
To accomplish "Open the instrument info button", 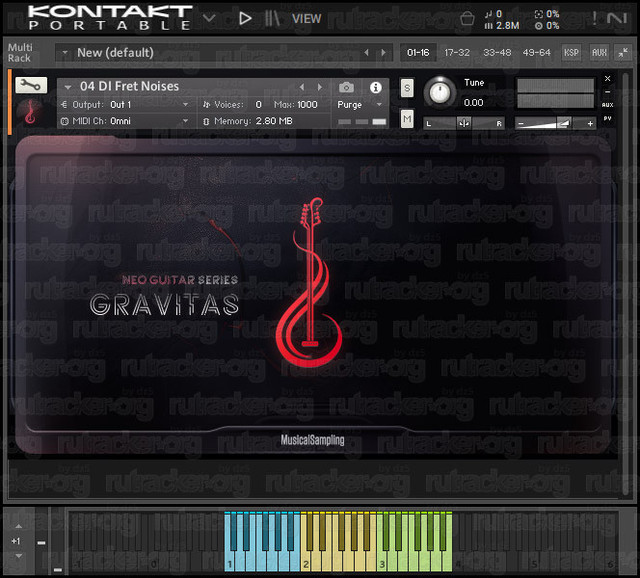I will click(x=376, y=87).
